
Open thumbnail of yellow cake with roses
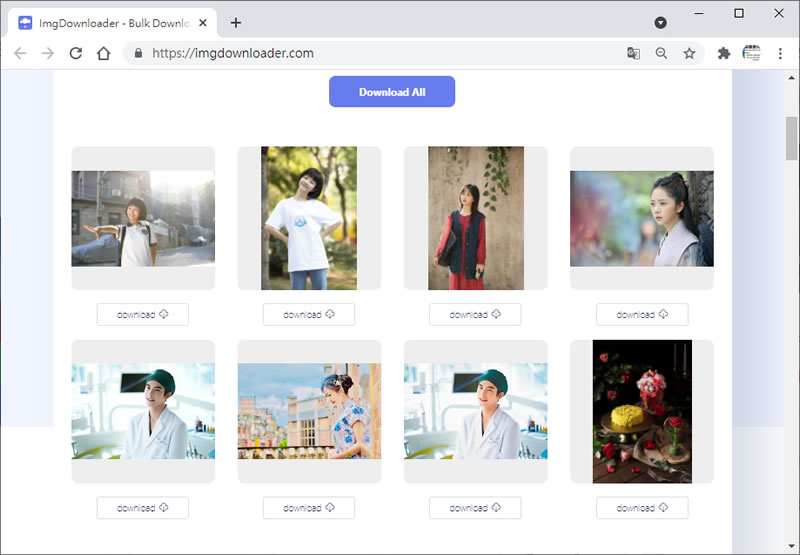point(642,411)
